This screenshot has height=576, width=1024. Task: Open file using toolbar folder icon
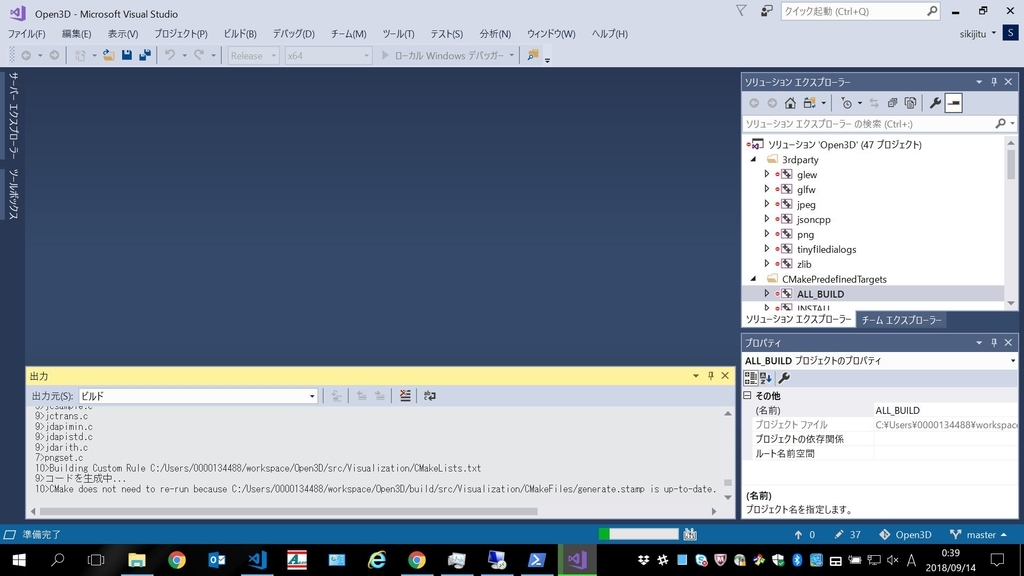tap(108, 56)
